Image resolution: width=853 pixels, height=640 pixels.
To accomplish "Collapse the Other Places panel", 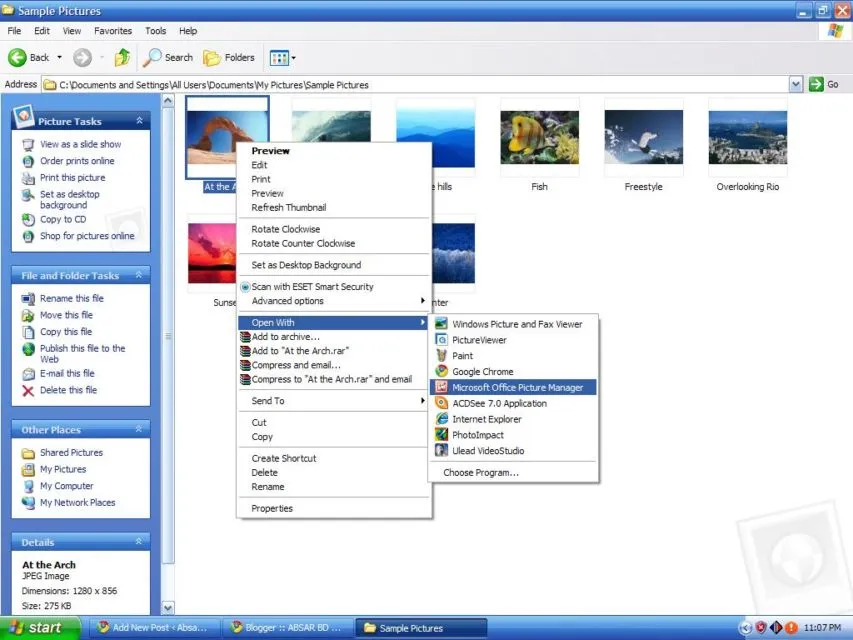I will pos(139,429).
